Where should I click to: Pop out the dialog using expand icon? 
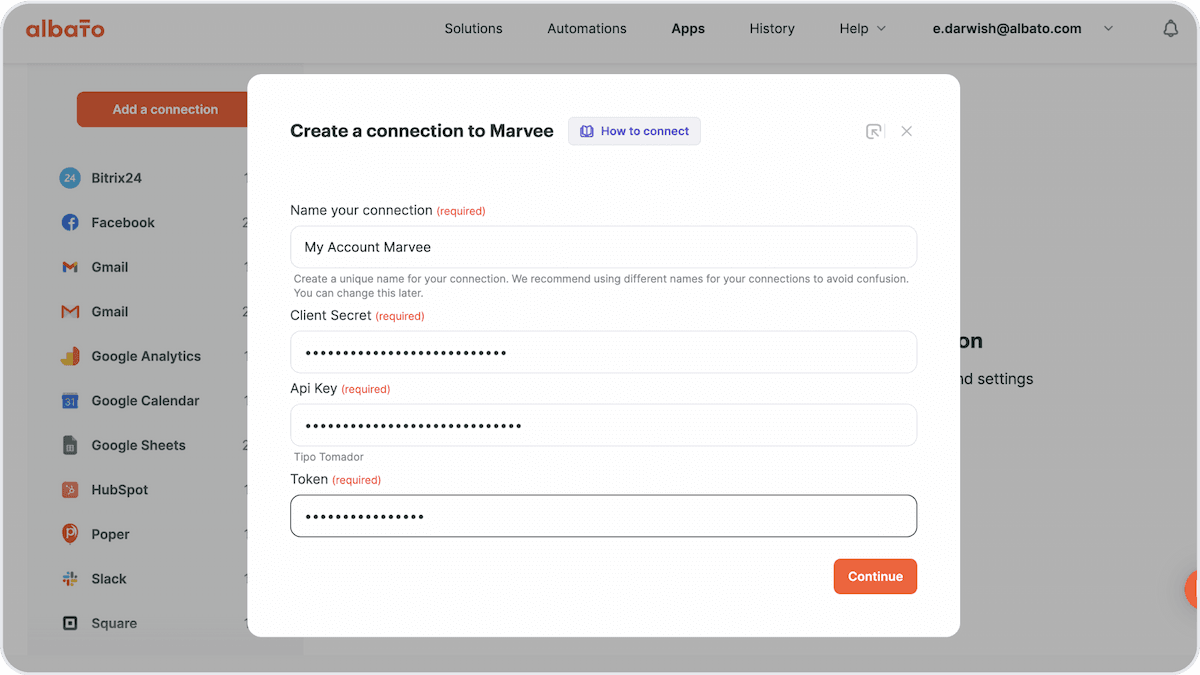coord(874,131)
